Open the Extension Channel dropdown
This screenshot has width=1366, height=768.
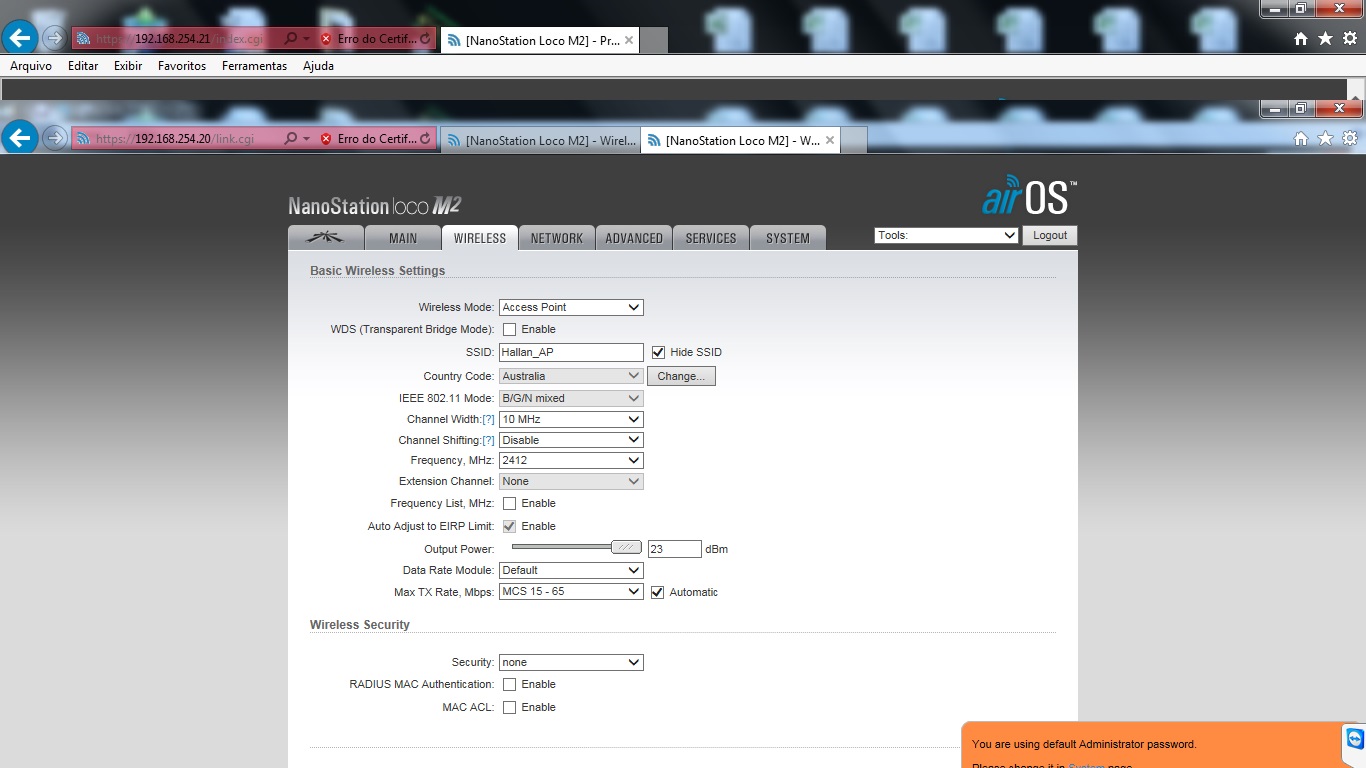point(571,482)
